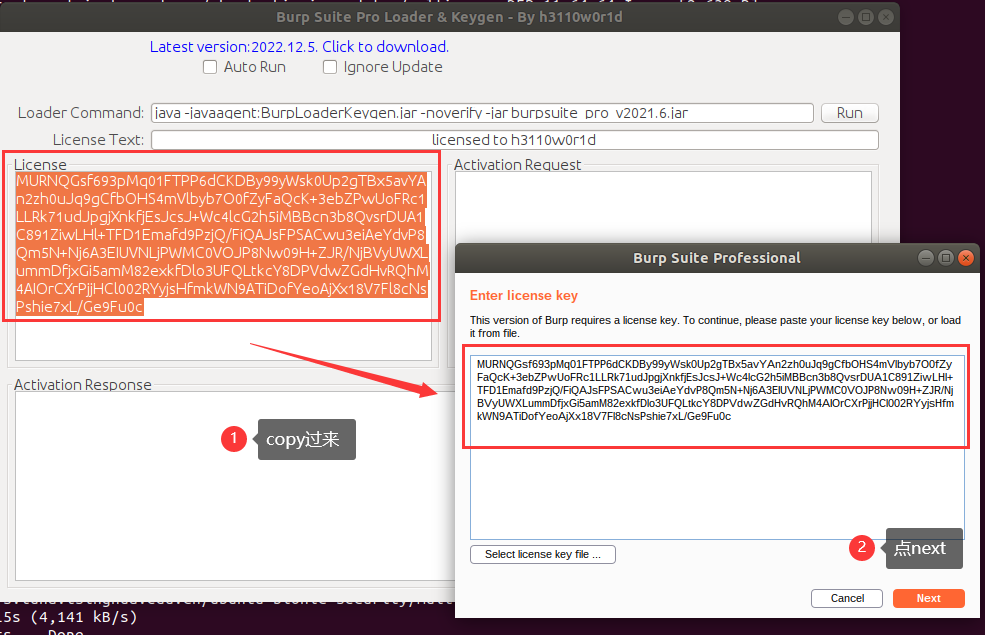The width and height of the screenshot is (985, 635).
Task: Click the 'License Text:' label
Action: click(99, 139)
